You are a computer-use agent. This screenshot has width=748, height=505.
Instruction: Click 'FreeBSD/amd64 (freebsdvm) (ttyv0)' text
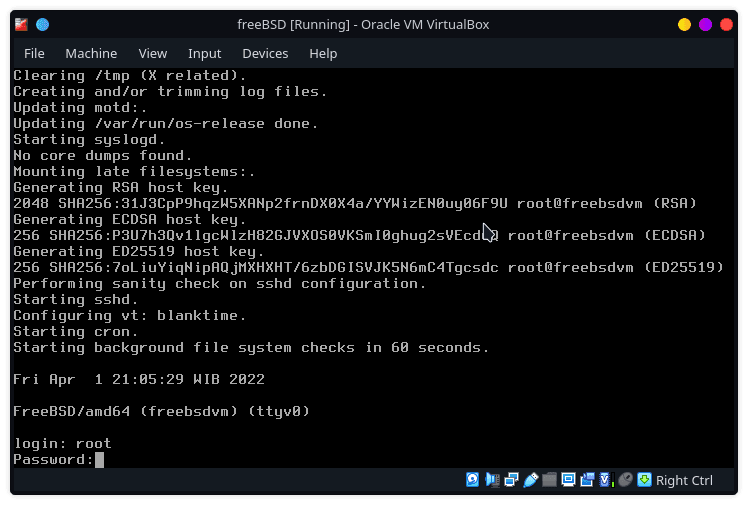(161, 411)
